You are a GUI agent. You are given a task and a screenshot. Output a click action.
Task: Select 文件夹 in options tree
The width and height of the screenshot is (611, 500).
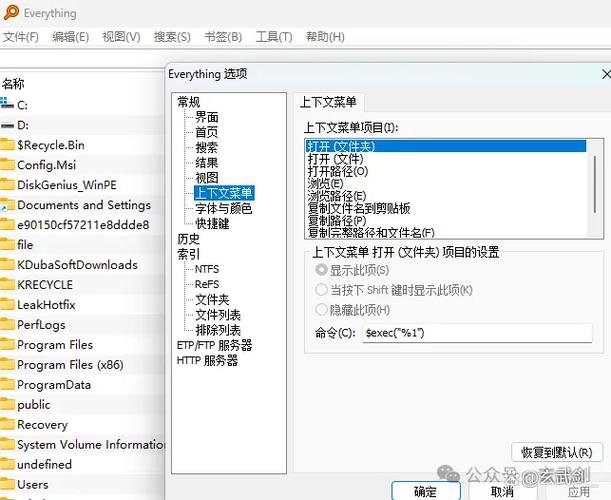[x=212, y=300]
